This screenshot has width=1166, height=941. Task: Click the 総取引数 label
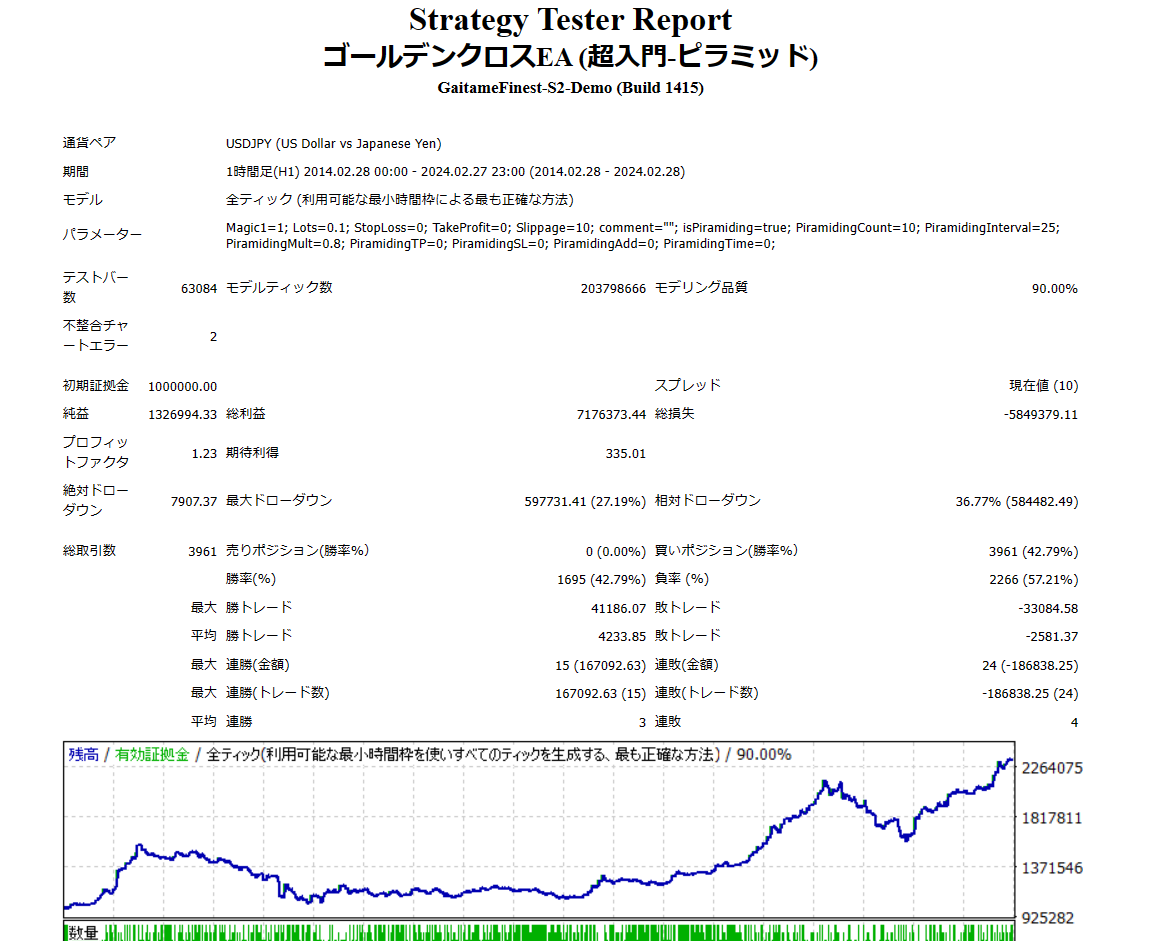pyautogui.click(x=89, y=551)
